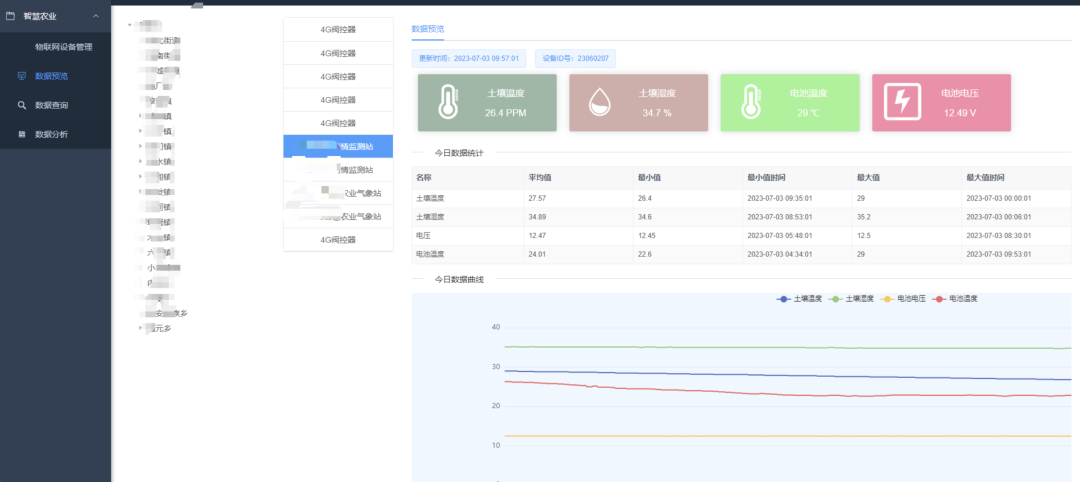Click the 12.49 V value on card
Screen dimensions: 1080x482
(959, 112)
